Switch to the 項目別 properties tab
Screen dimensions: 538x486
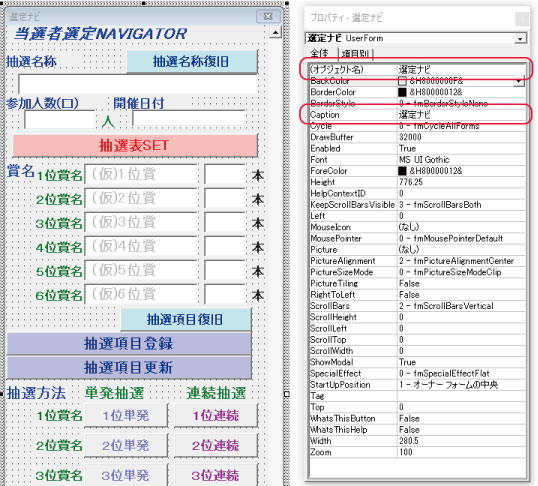pyautogui.click(x=355, y=54)
